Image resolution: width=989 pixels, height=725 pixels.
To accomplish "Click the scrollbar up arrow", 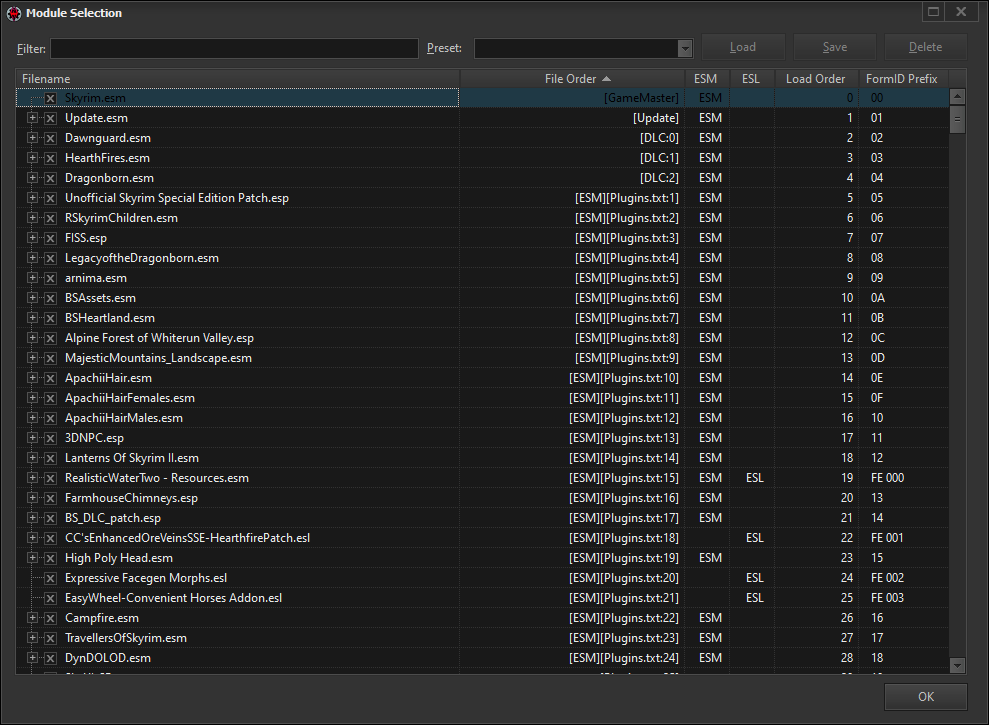I will point(957,97).
